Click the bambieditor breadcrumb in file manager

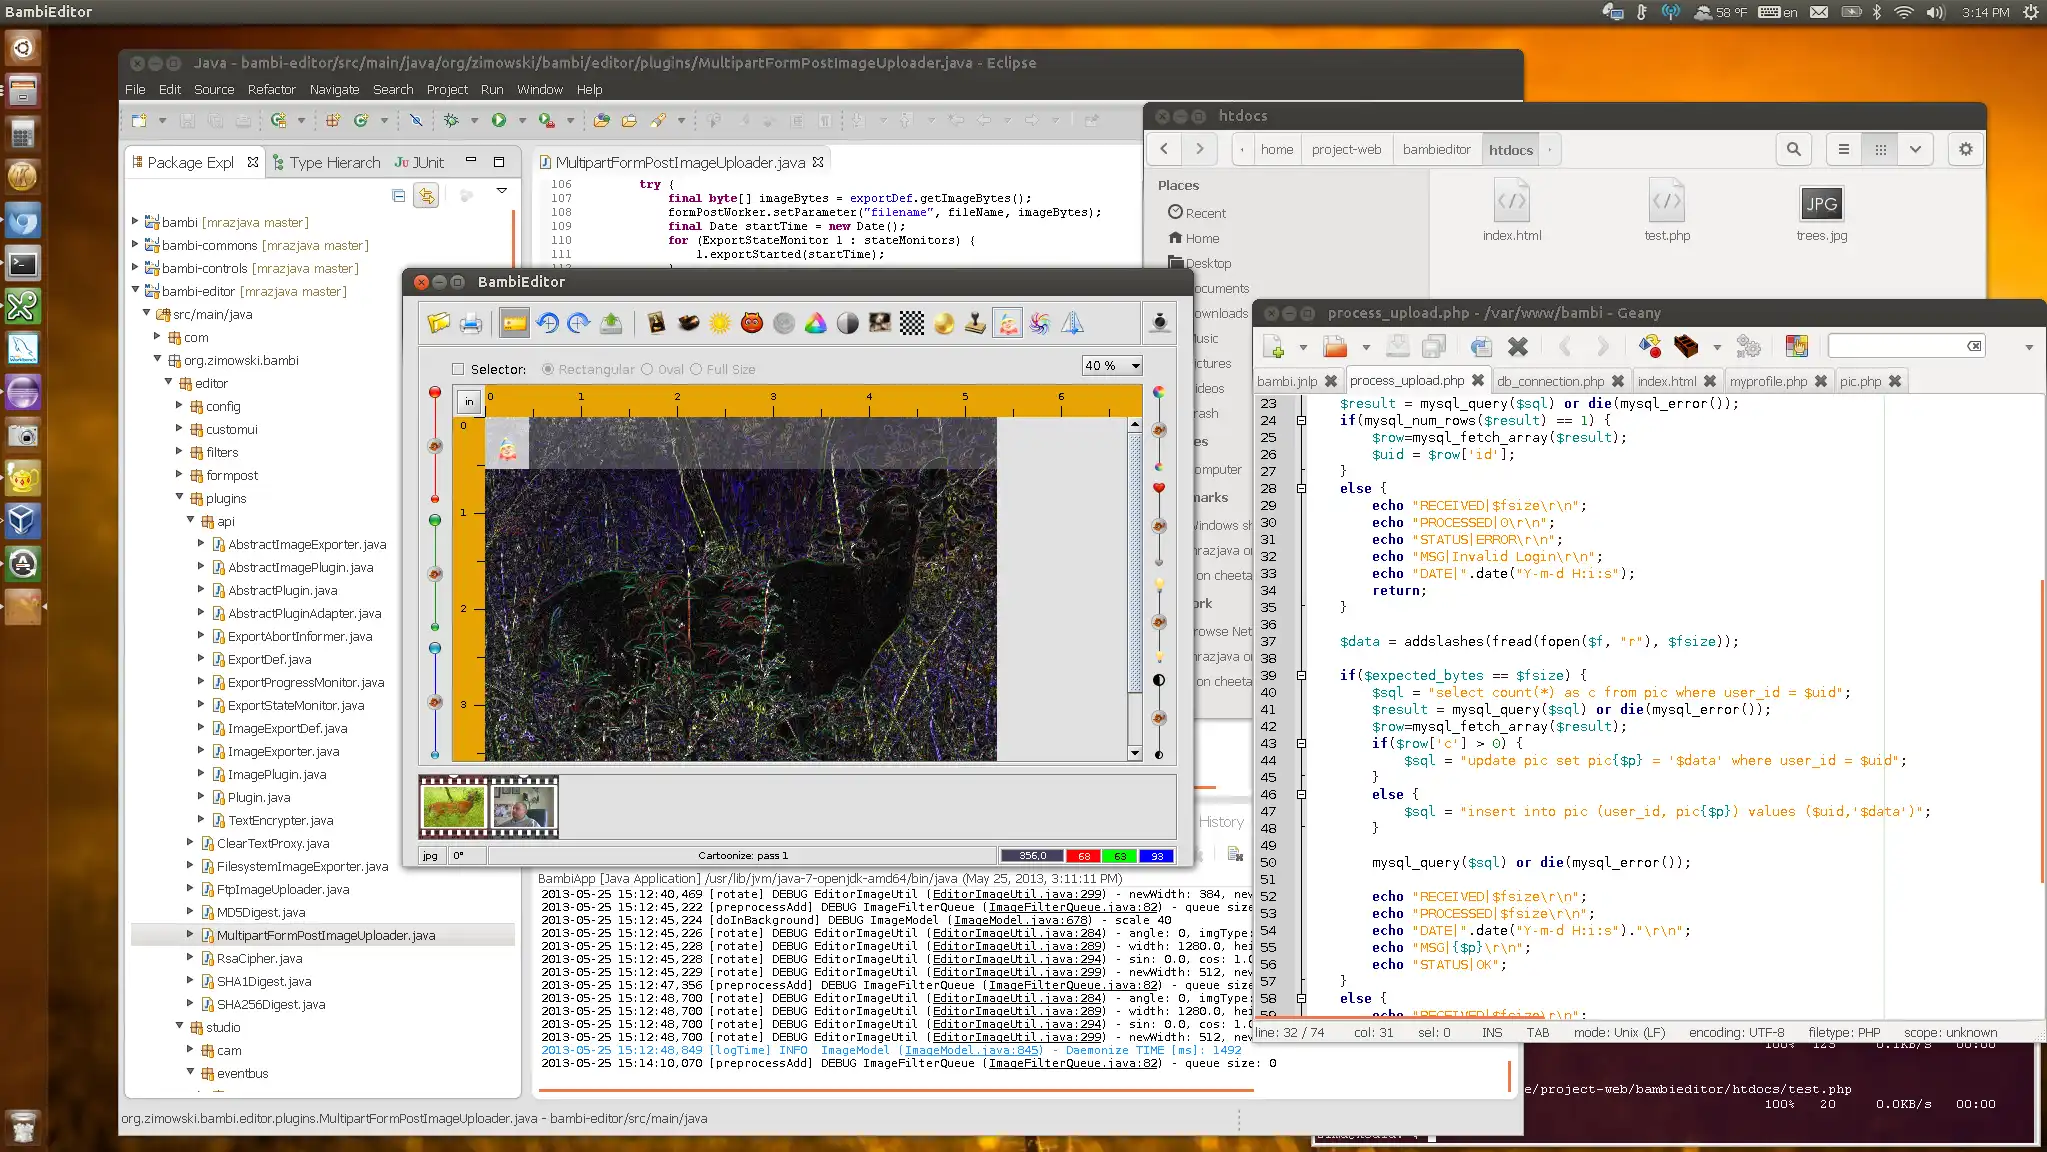tap(1436, 149)
